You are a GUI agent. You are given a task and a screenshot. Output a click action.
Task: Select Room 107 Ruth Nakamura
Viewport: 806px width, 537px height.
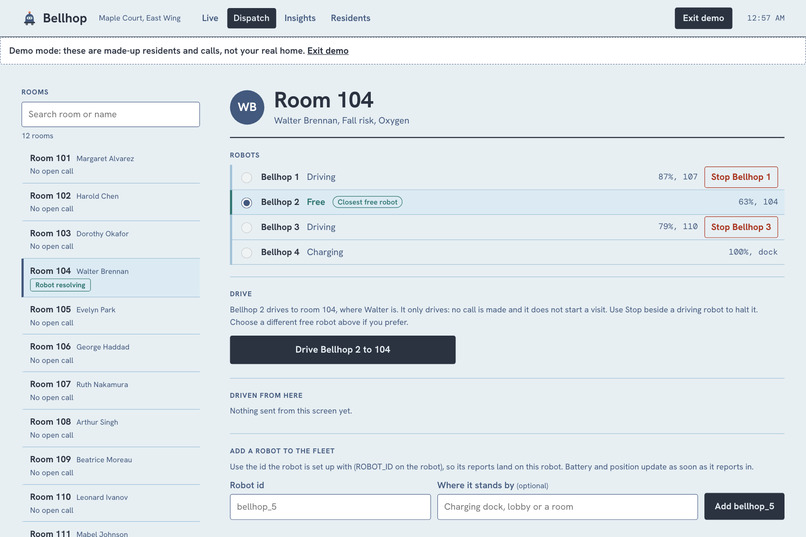click(x=111, y=391)
